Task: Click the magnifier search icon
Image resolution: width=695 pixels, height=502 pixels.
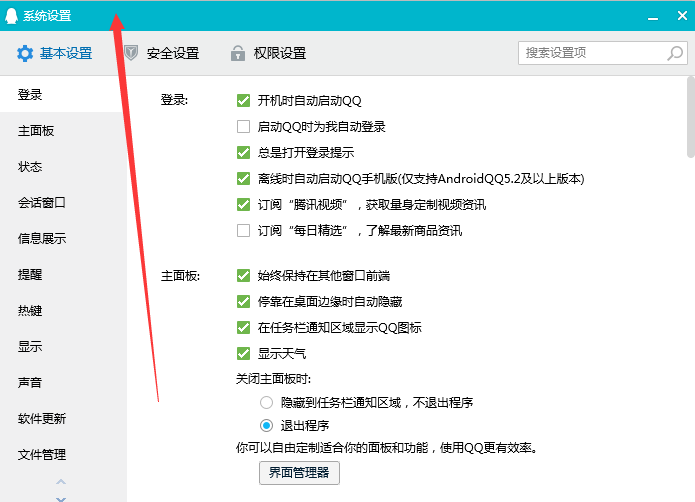Action: 675,53
